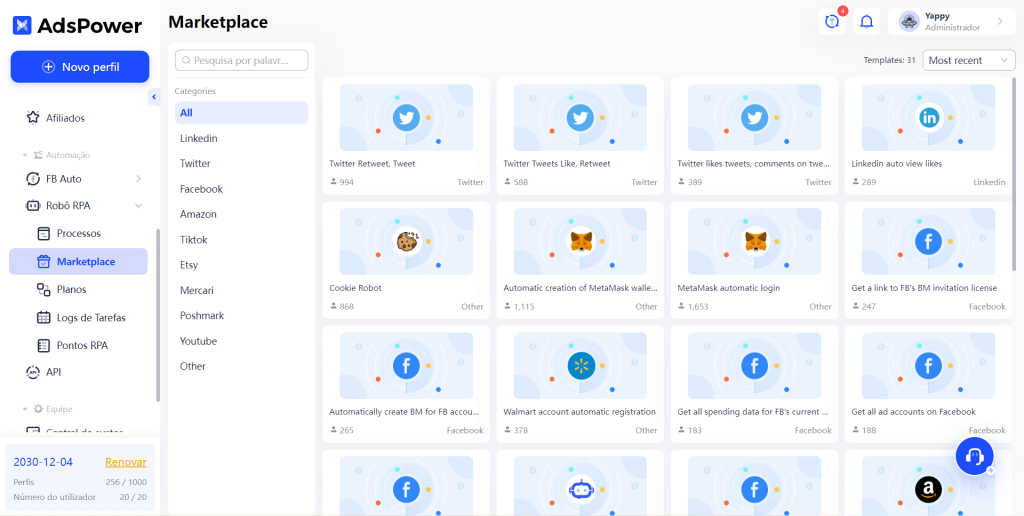Open the Afiliados star icon item
This screenshot has width=1024, height=516.
click(x=33, y=118)
